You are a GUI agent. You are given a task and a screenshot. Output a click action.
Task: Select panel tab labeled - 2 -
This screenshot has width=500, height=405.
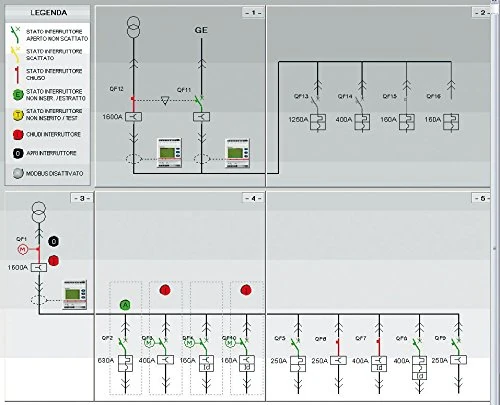[482, 13]
